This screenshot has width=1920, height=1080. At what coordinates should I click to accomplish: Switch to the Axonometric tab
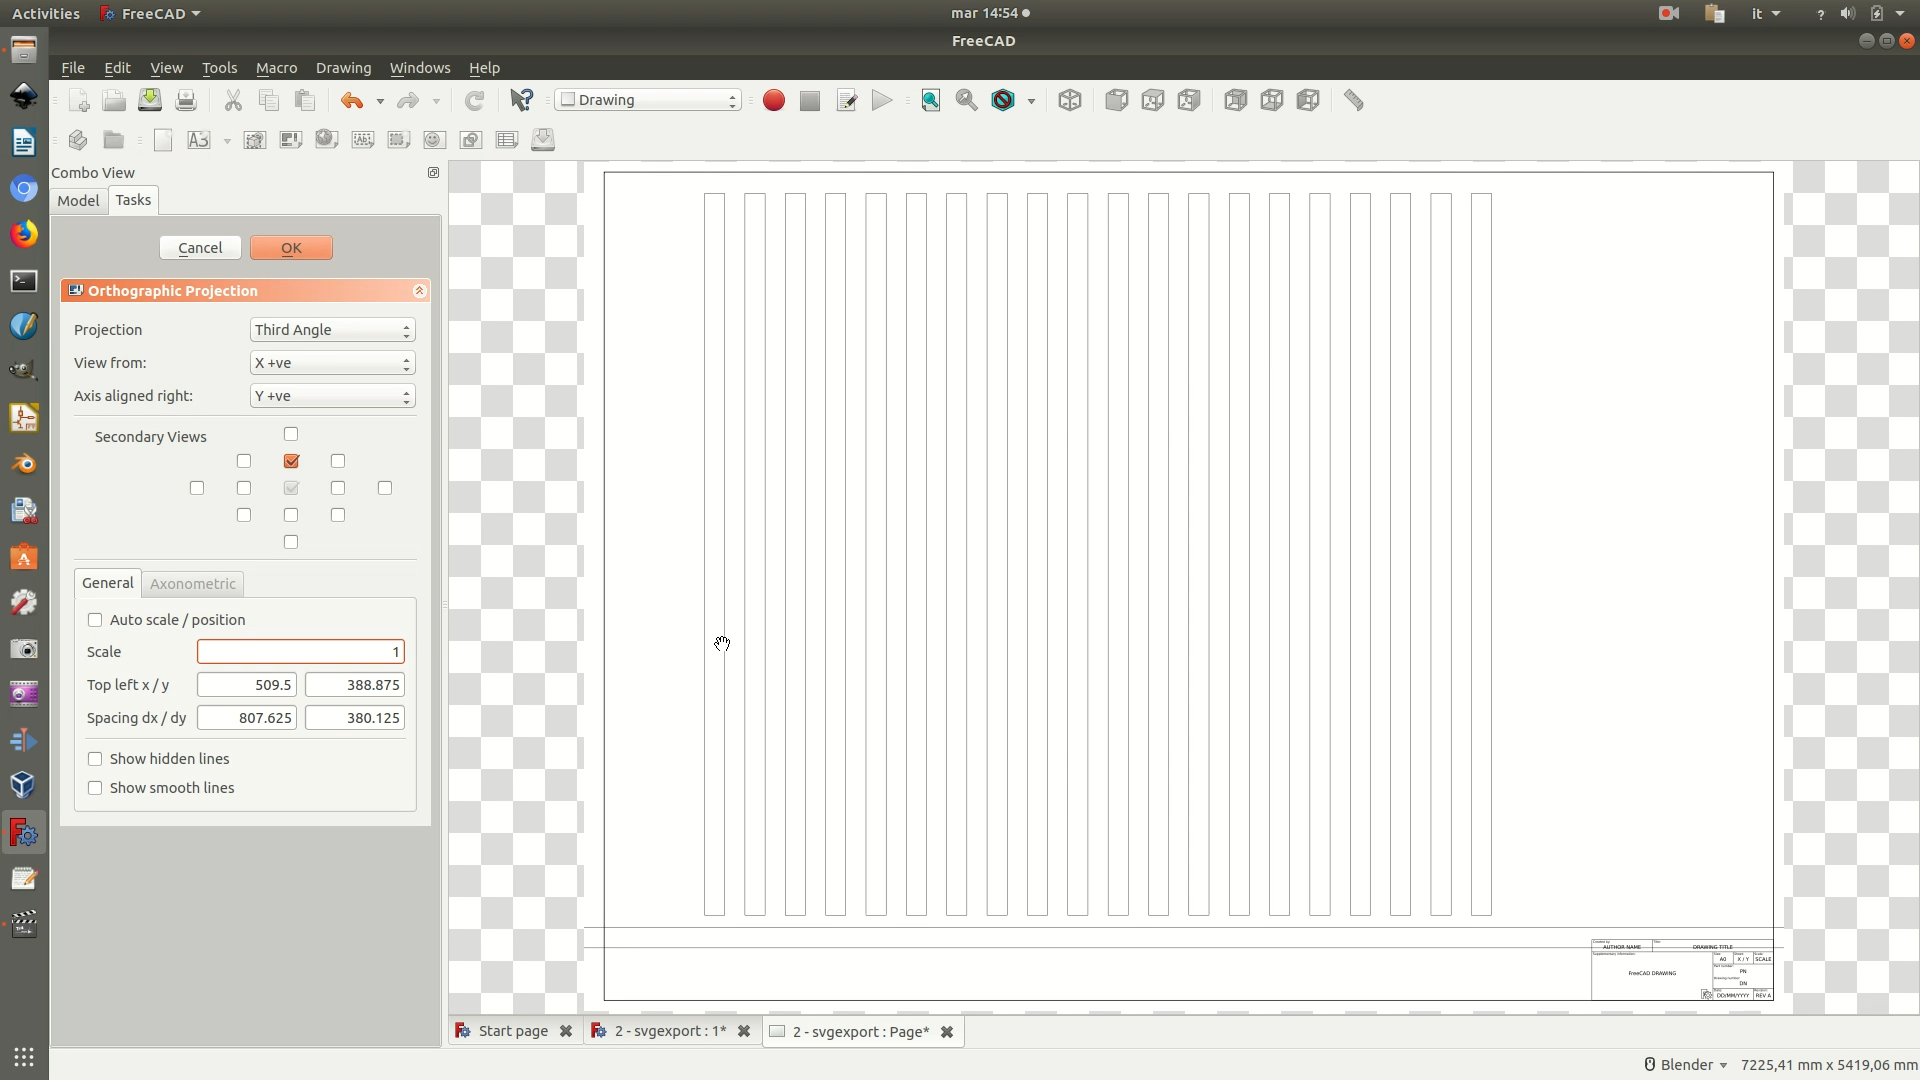coord(193,584)
